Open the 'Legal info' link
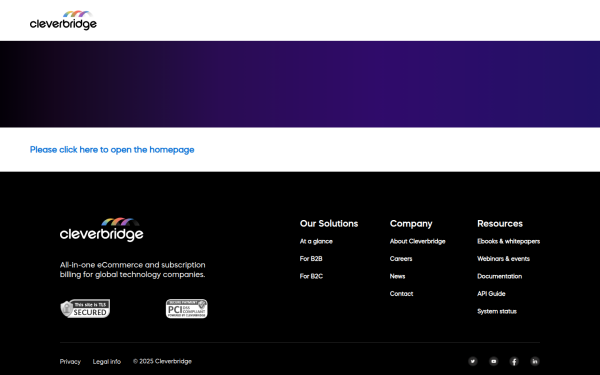Image resolution: width=600 pixels, height=375 pixels. click(107, 362)
